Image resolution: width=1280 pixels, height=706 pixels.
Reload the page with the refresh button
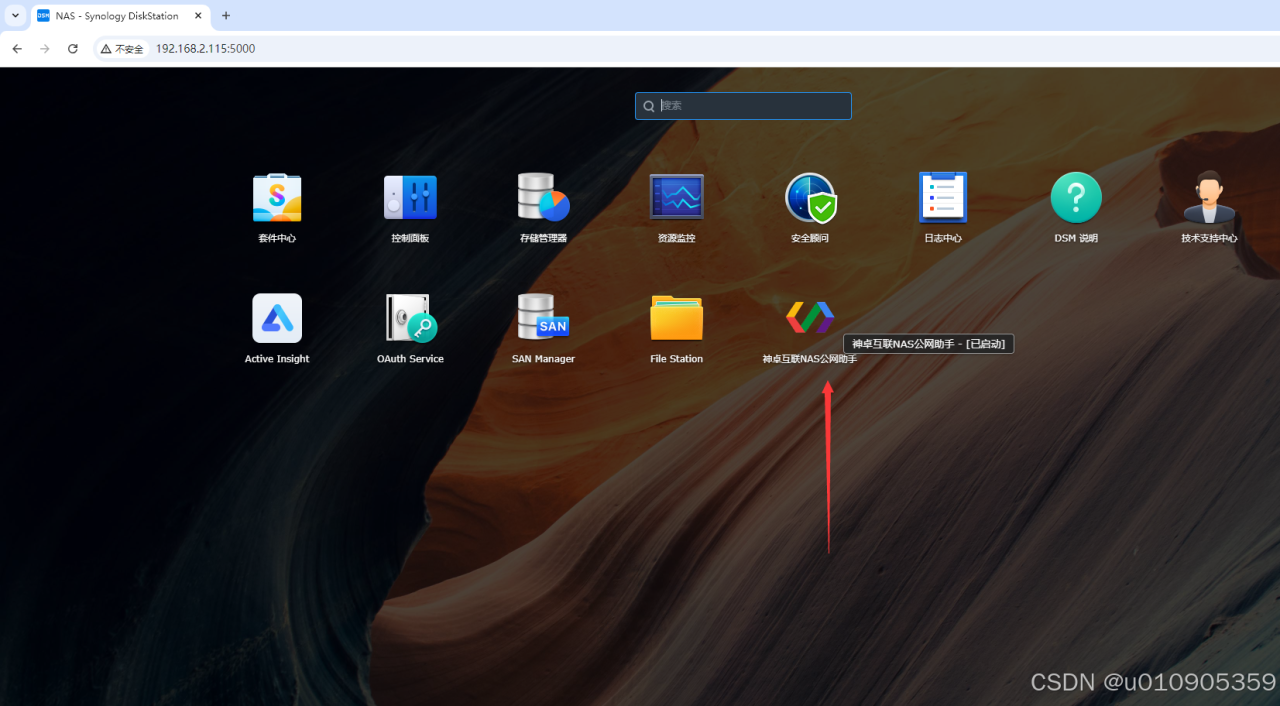(x=73, y=49)
